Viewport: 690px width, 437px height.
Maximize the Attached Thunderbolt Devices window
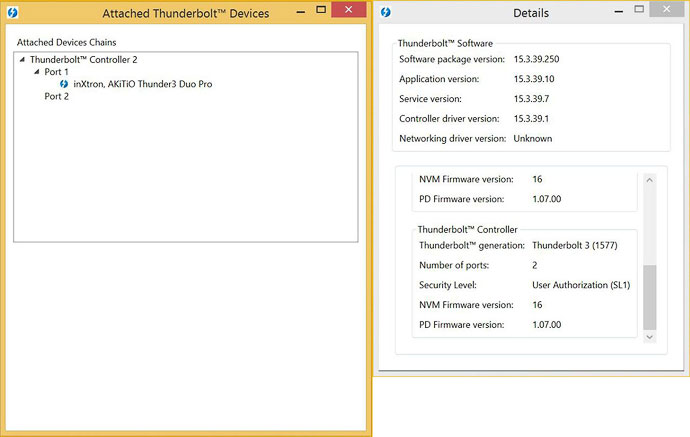pos(313,10)
